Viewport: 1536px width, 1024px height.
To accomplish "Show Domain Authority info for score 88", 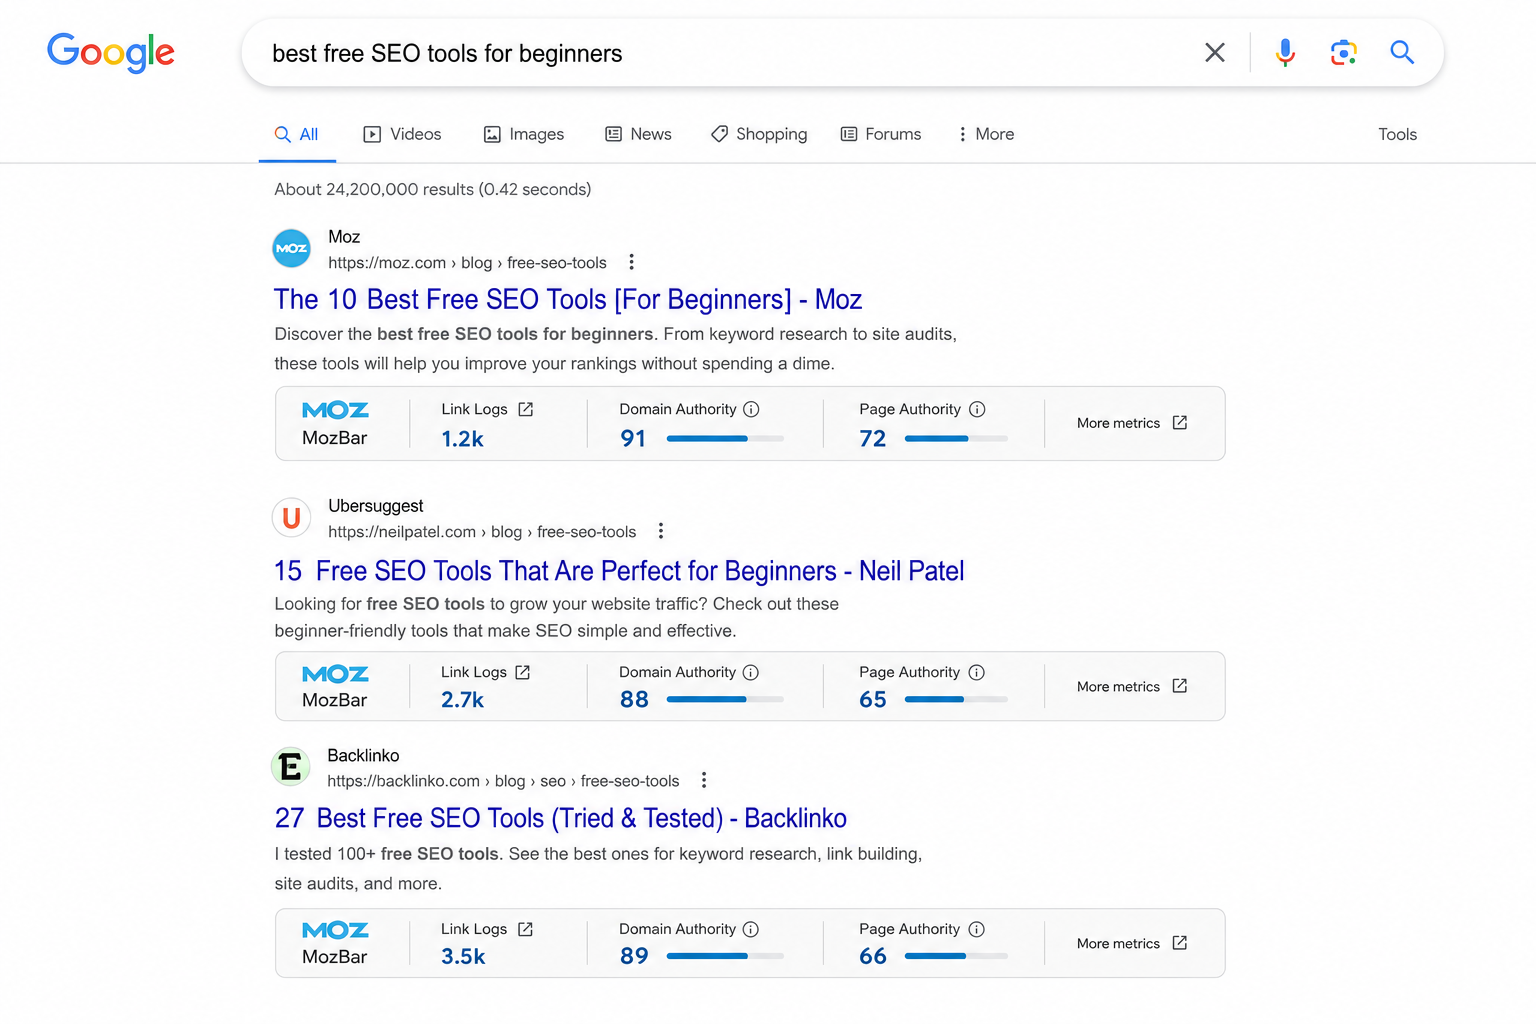I will 751,672.
